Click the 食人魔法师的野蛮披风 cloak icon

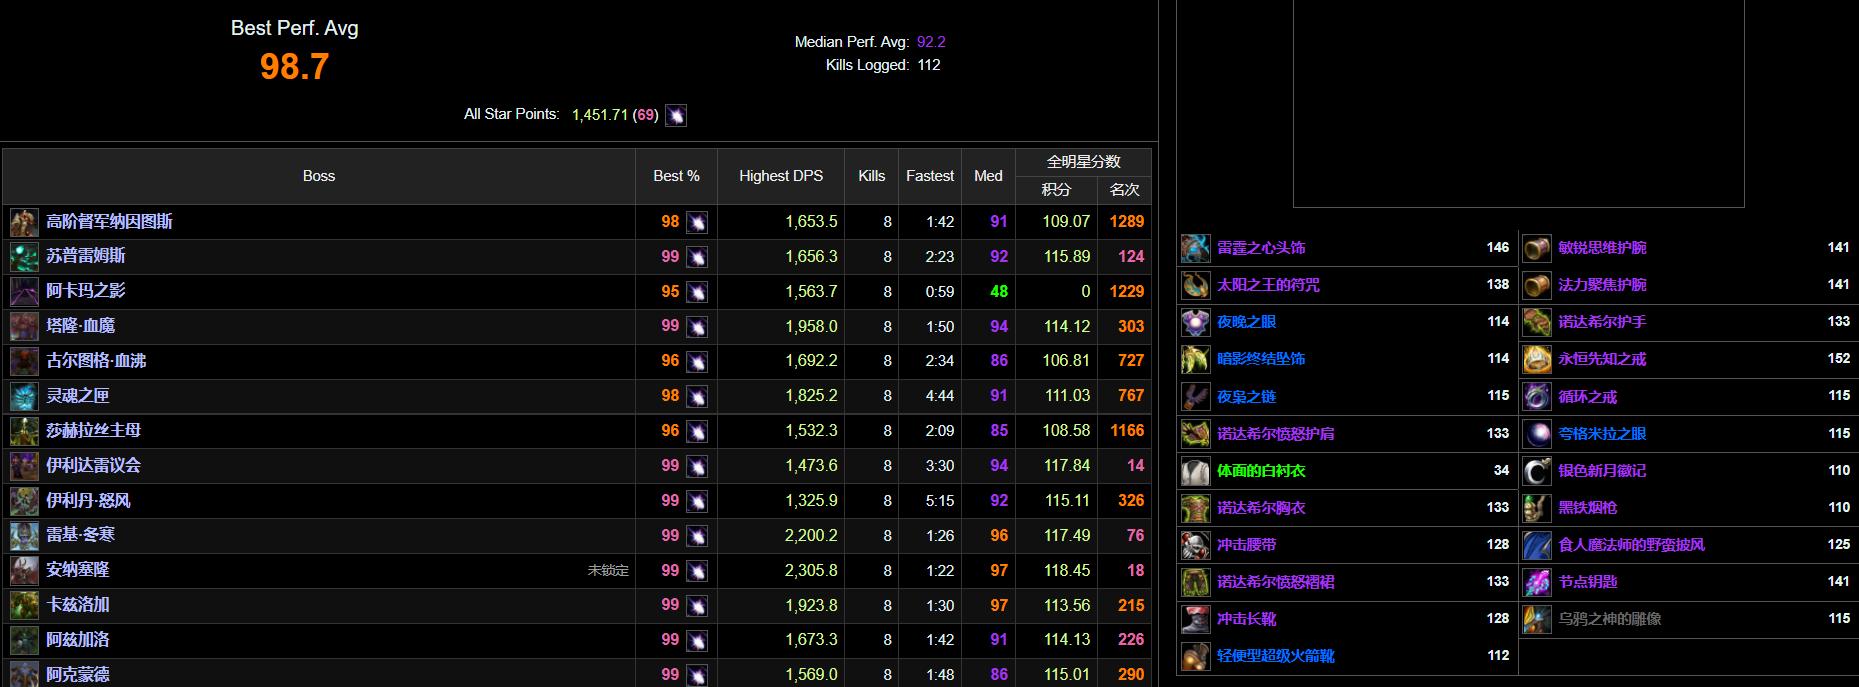(1536, 545)
